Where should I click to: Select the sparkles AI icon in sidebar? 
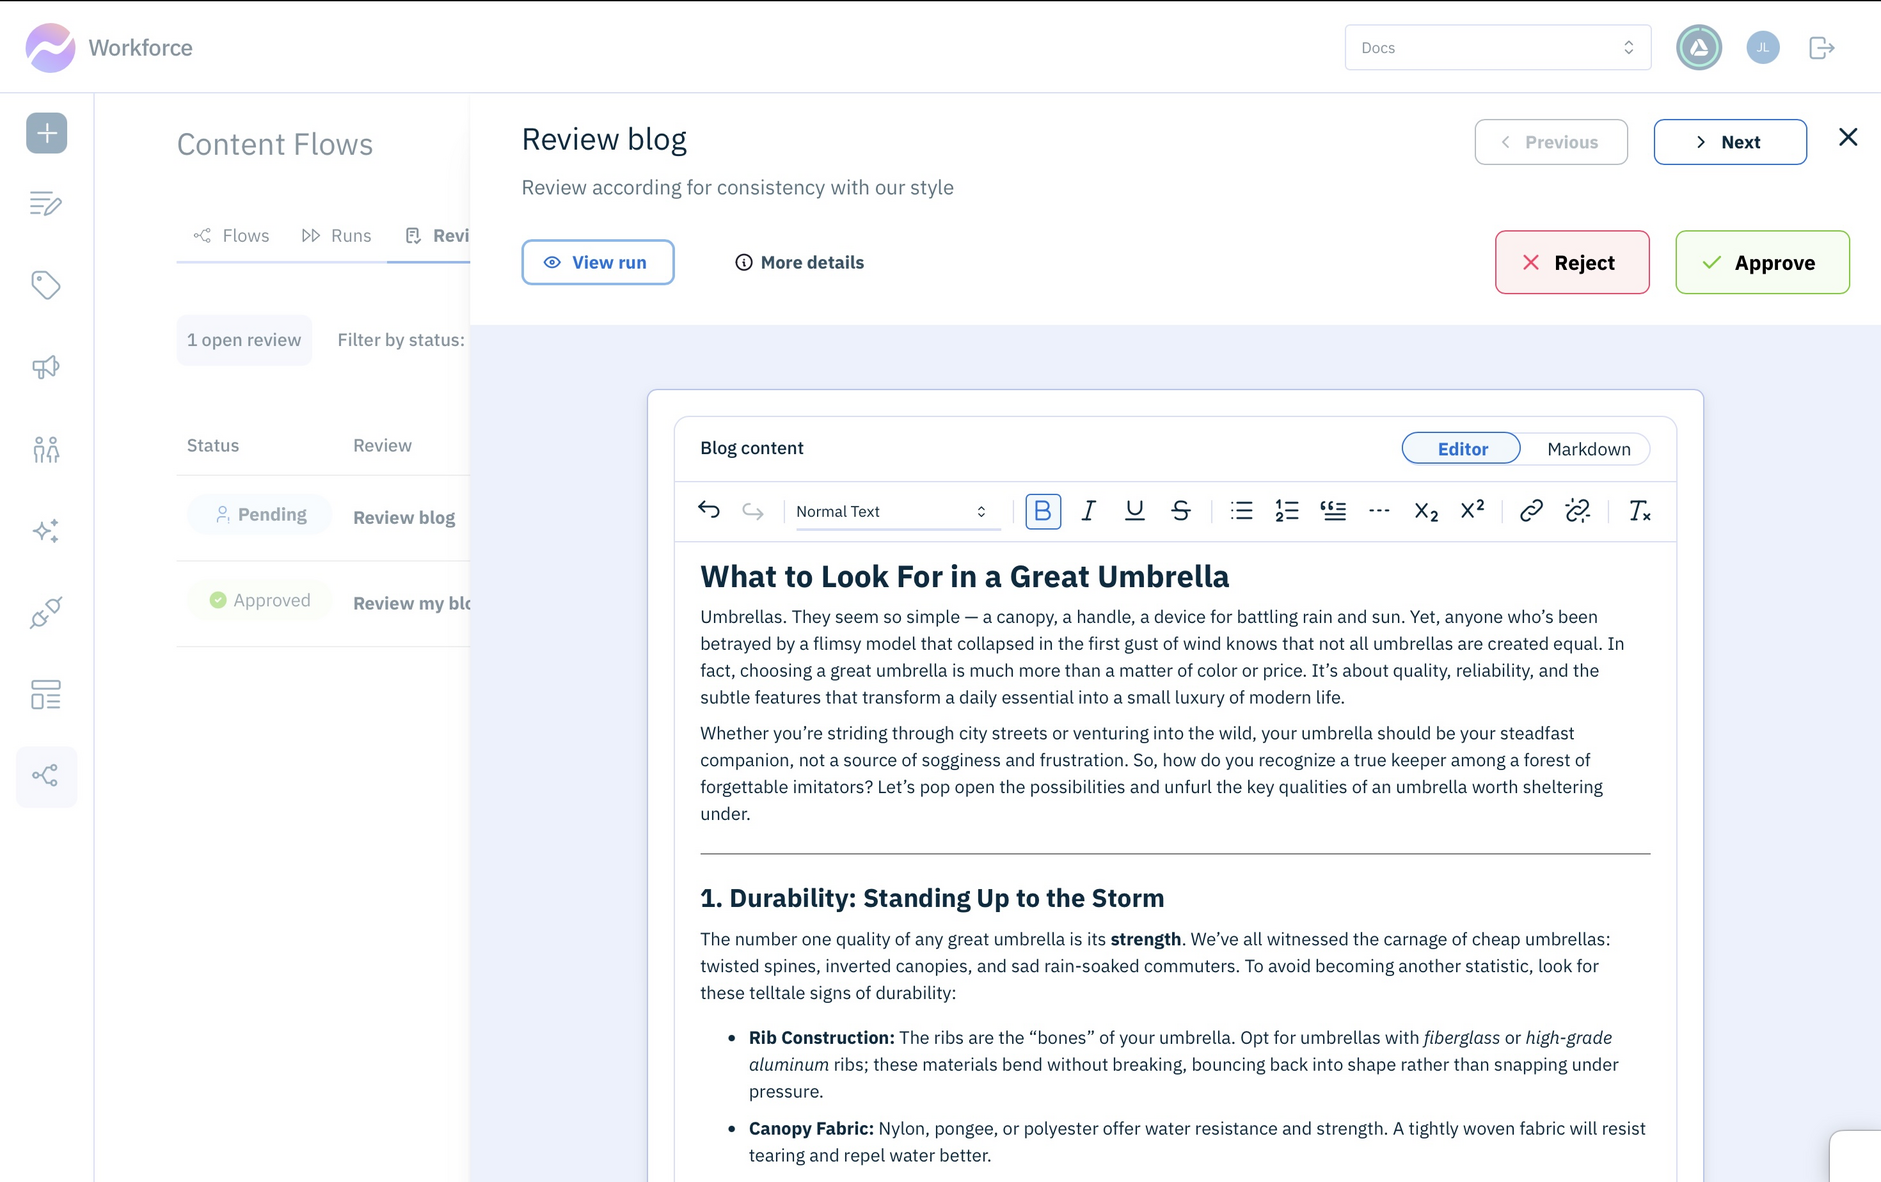coord(46,531)
